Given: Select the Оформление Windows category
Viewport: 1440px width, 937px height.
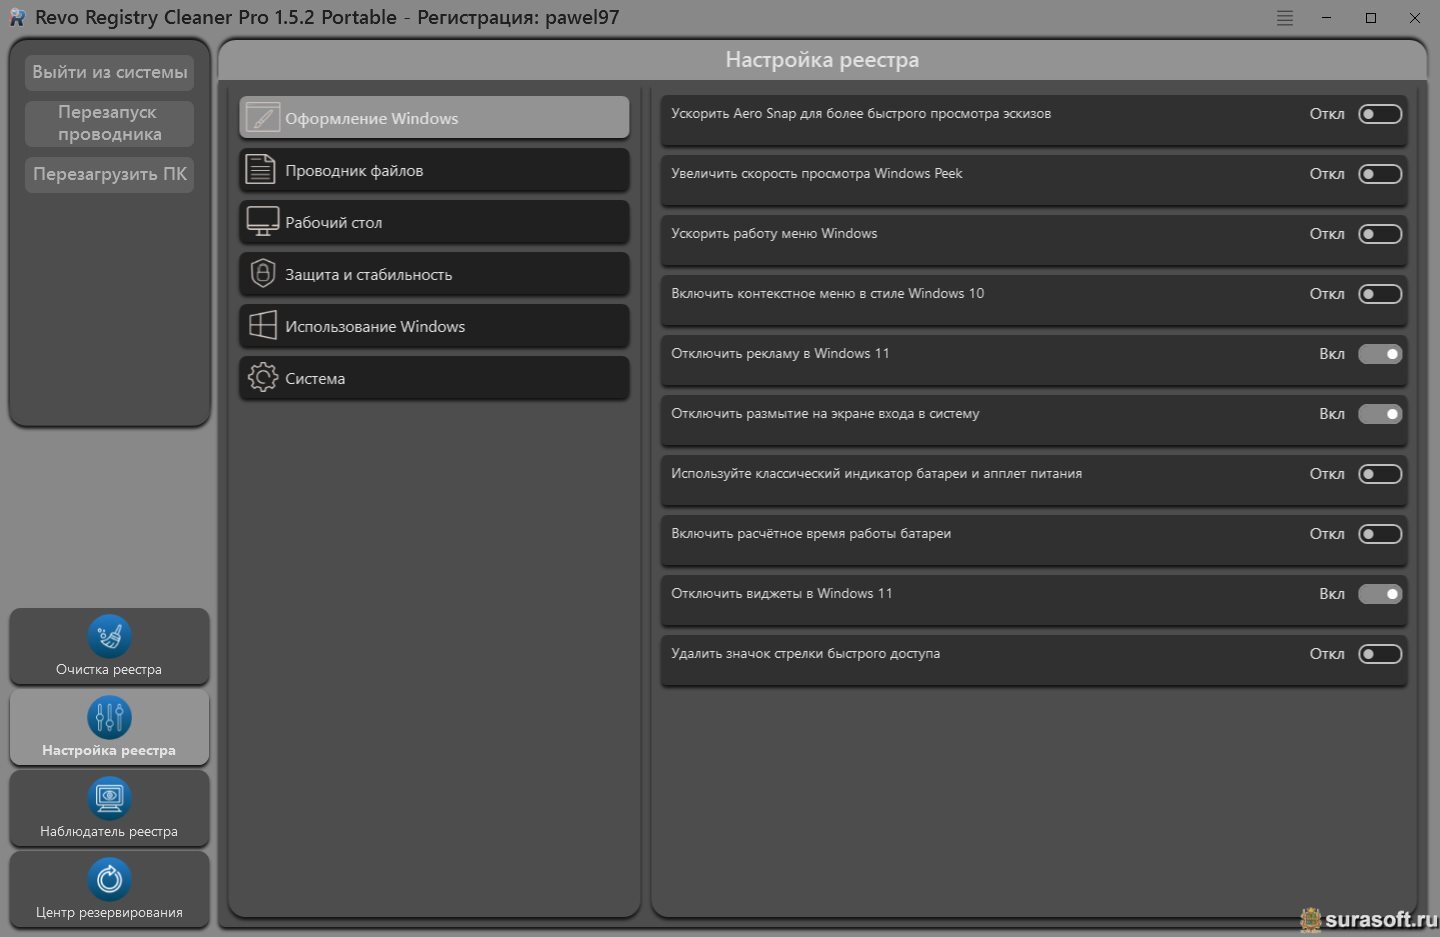Looking at the screenshot, I should coord(434,118).
